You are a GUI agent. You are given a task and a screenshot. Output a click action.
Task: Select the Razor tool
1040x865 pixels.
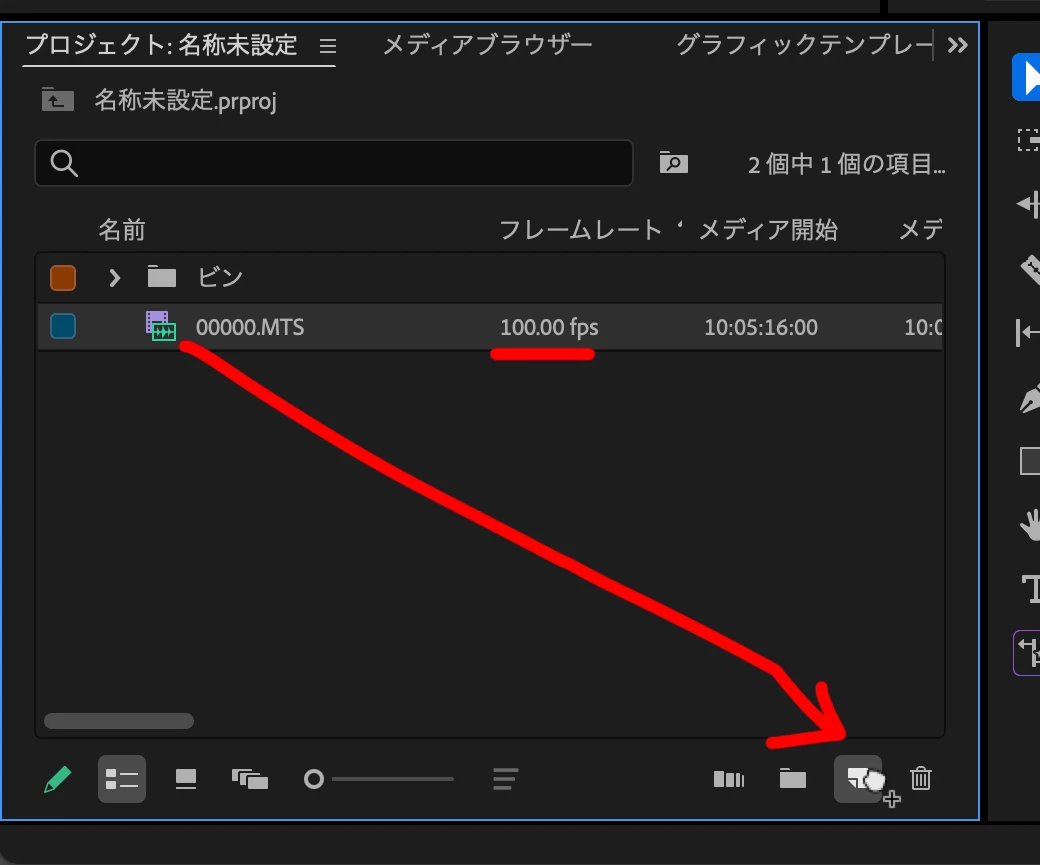tap(1030, 268)
